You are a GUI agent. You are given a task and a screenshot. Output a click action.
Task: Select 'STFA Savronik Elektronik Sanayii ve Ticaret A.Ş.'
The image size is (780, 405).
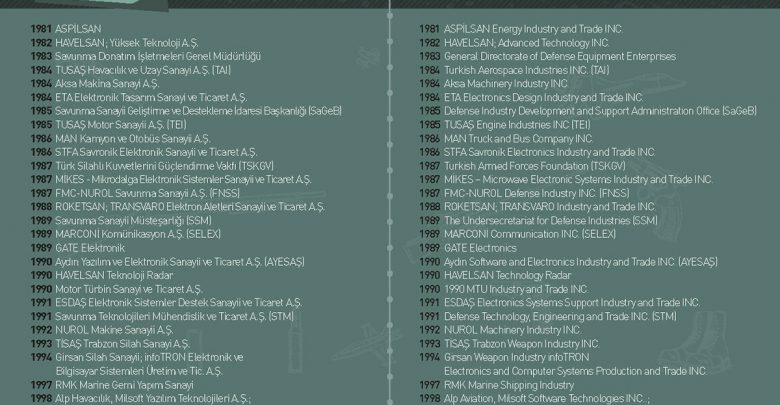[156, 152]
